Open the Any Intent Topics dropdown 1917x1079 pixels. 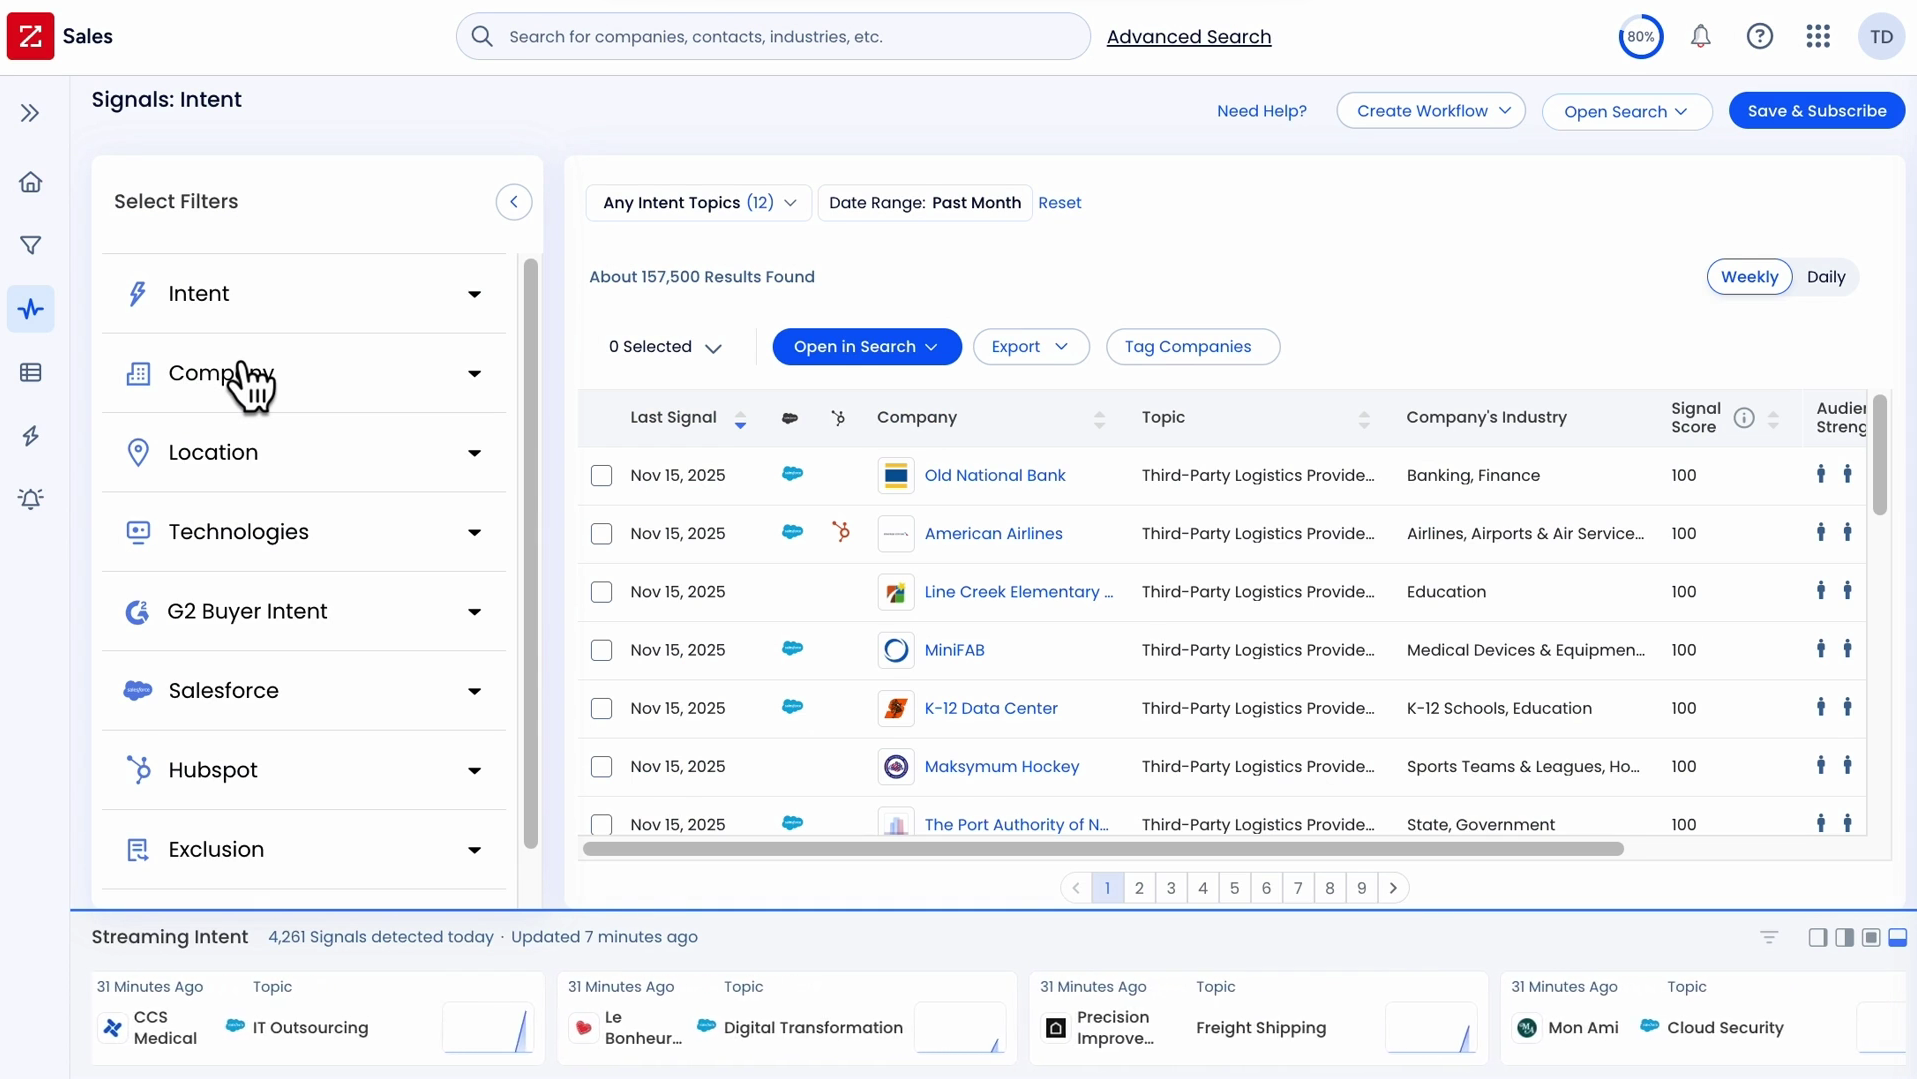point(699,203)
